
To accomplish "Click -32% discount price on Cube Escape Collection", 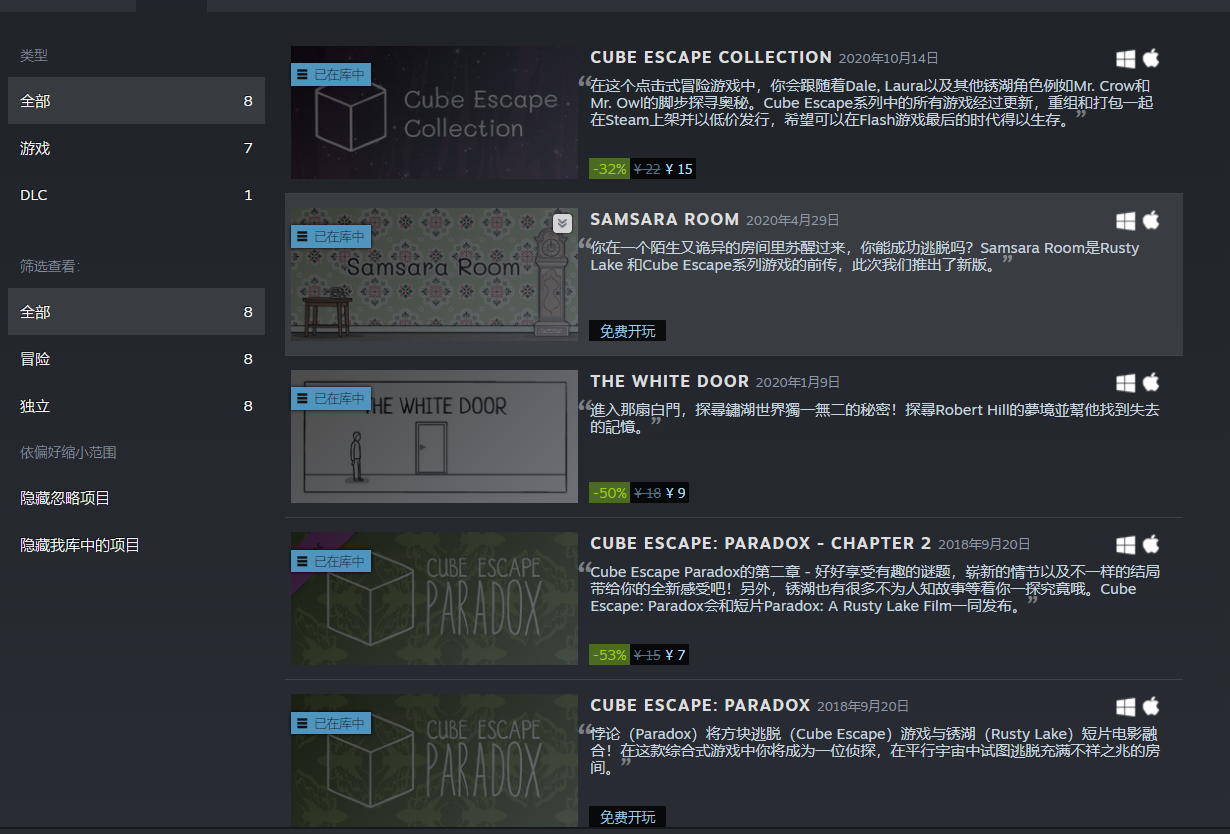I will tap(642, 169).
